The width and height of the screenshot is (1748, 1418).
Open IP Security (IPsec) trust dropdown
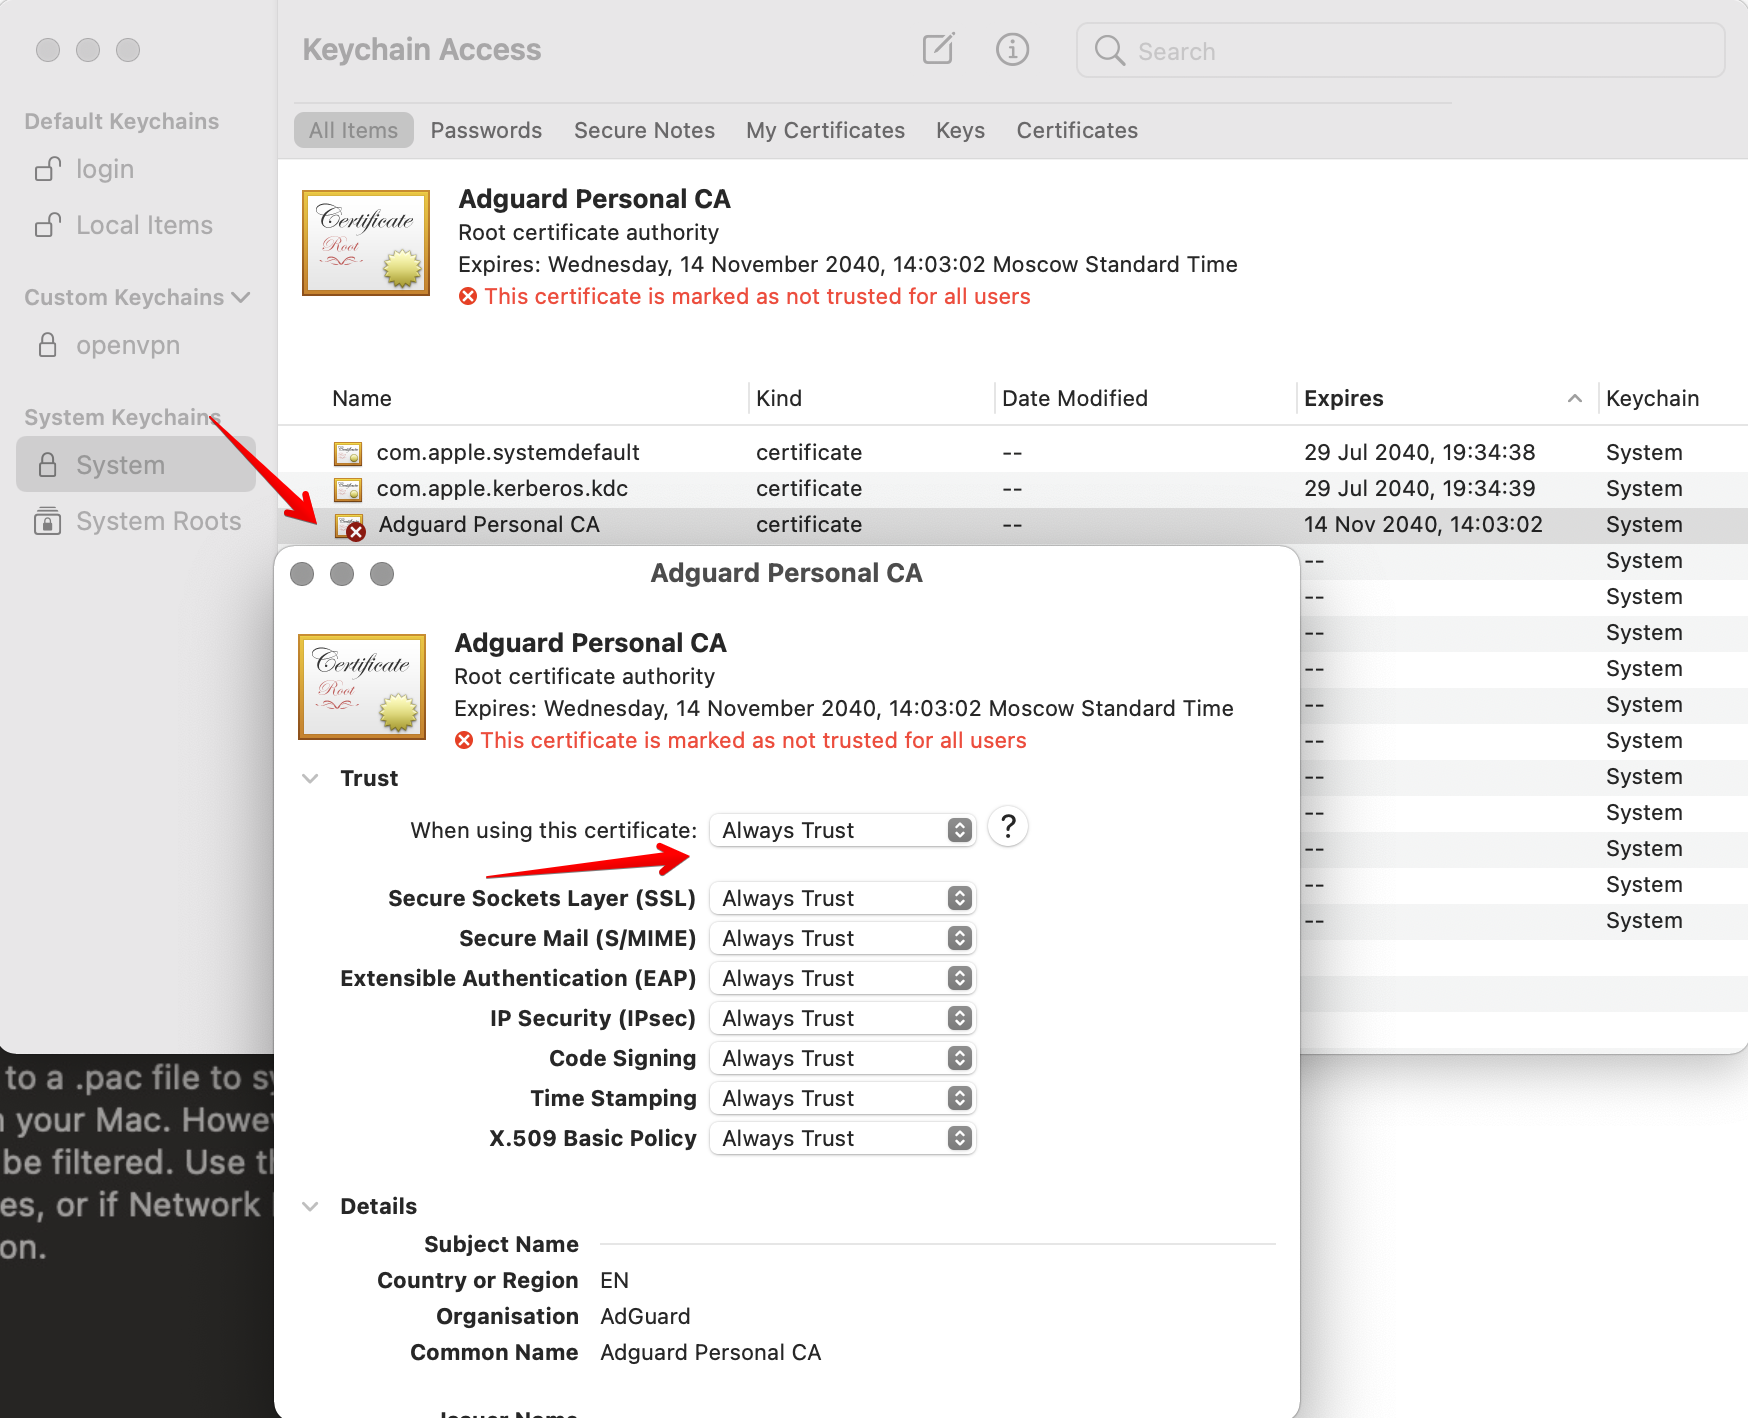(x=842, y=1018)
